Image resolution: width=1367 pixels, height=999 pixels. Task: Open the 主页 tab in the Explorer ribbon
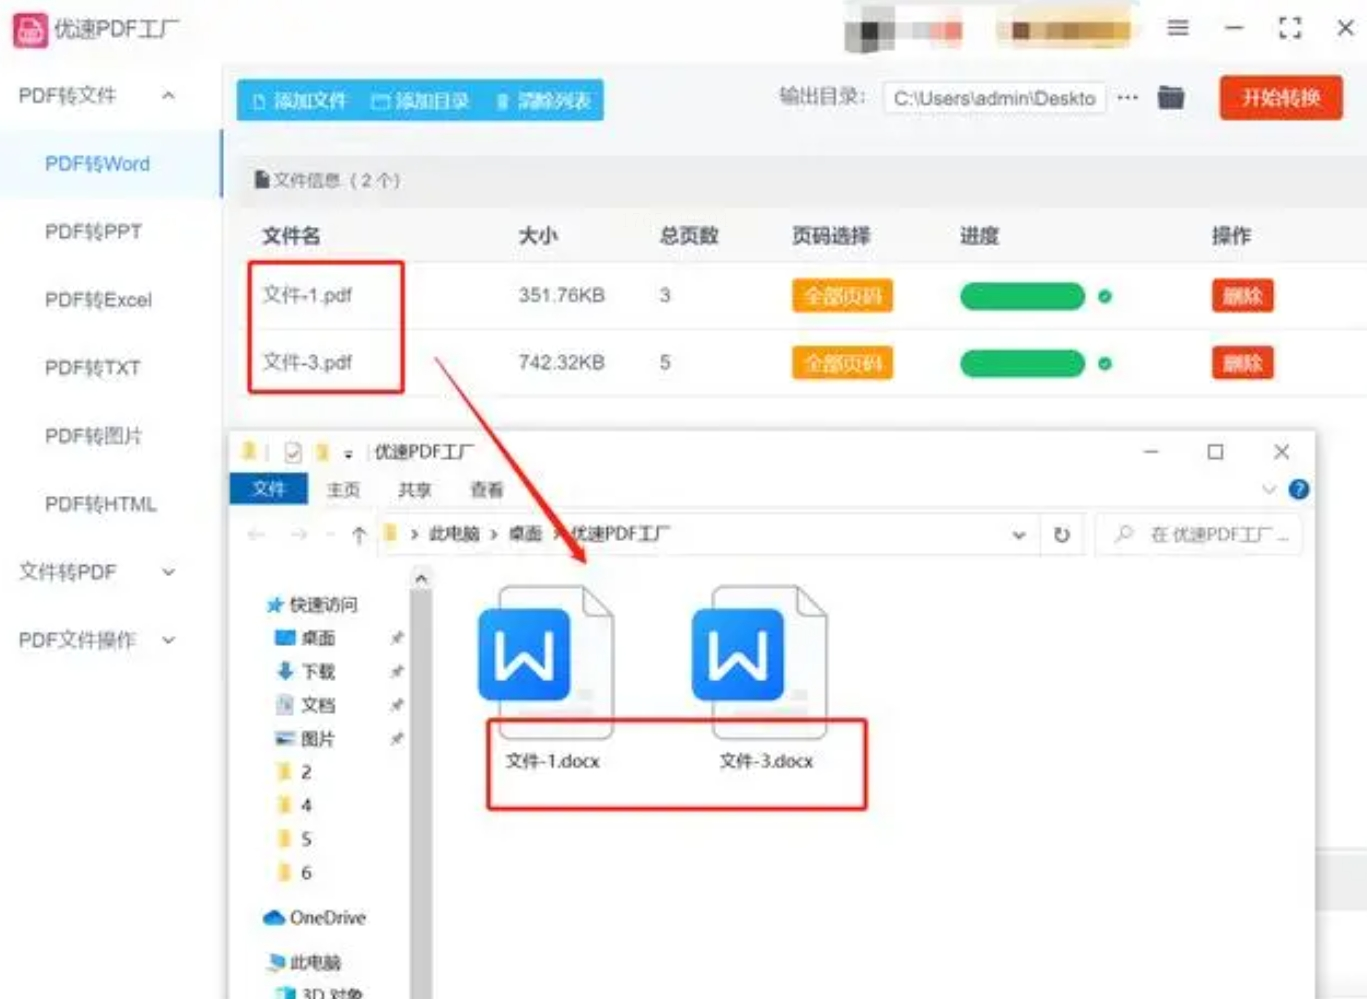(343, 490)
